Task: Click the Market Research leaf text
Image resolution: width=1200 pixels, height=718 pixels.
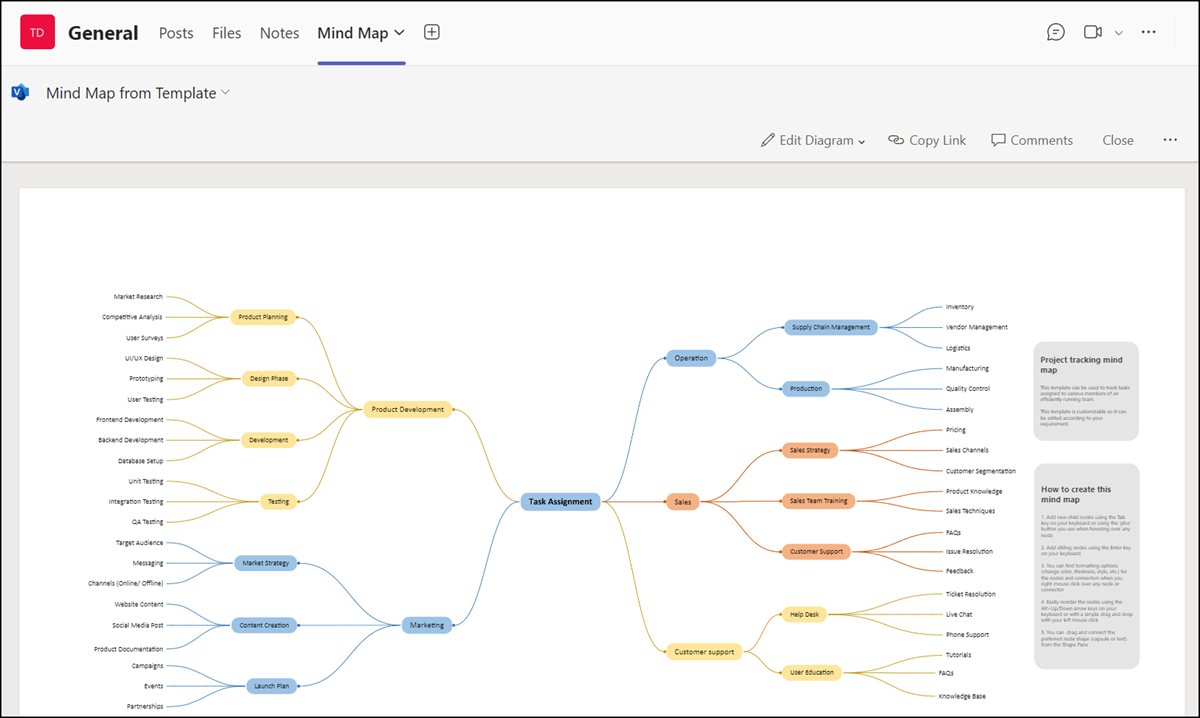Action: 138,297
